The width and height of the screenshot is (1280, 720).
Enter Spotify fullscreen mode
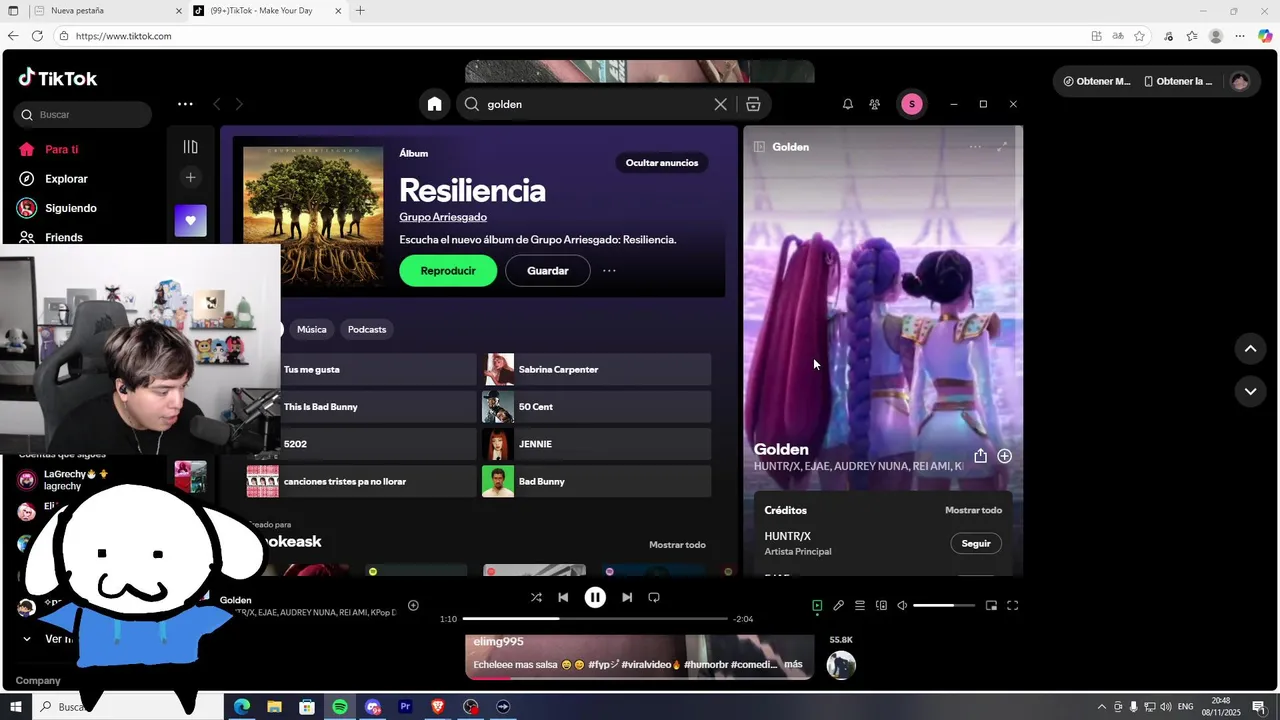click(x=1012, y=605)
